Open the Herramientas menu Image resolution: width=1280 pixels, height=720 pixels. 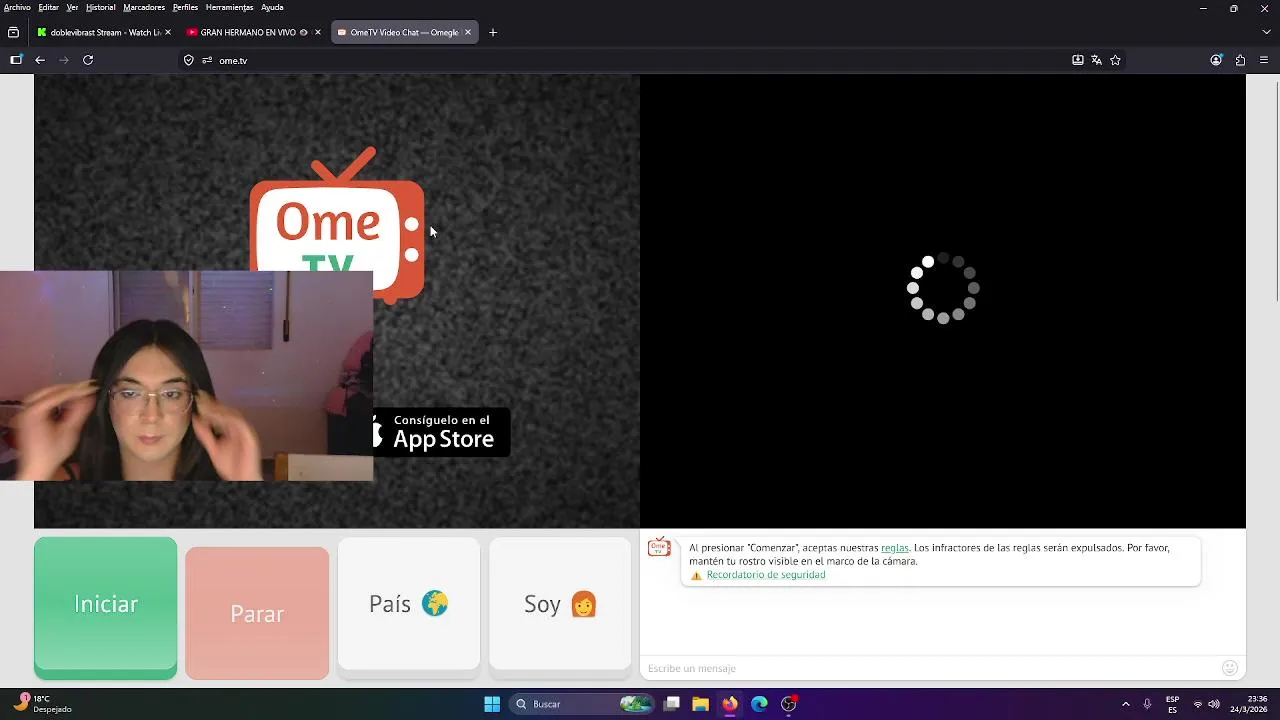pyautogui.click(x=230, y=7)
